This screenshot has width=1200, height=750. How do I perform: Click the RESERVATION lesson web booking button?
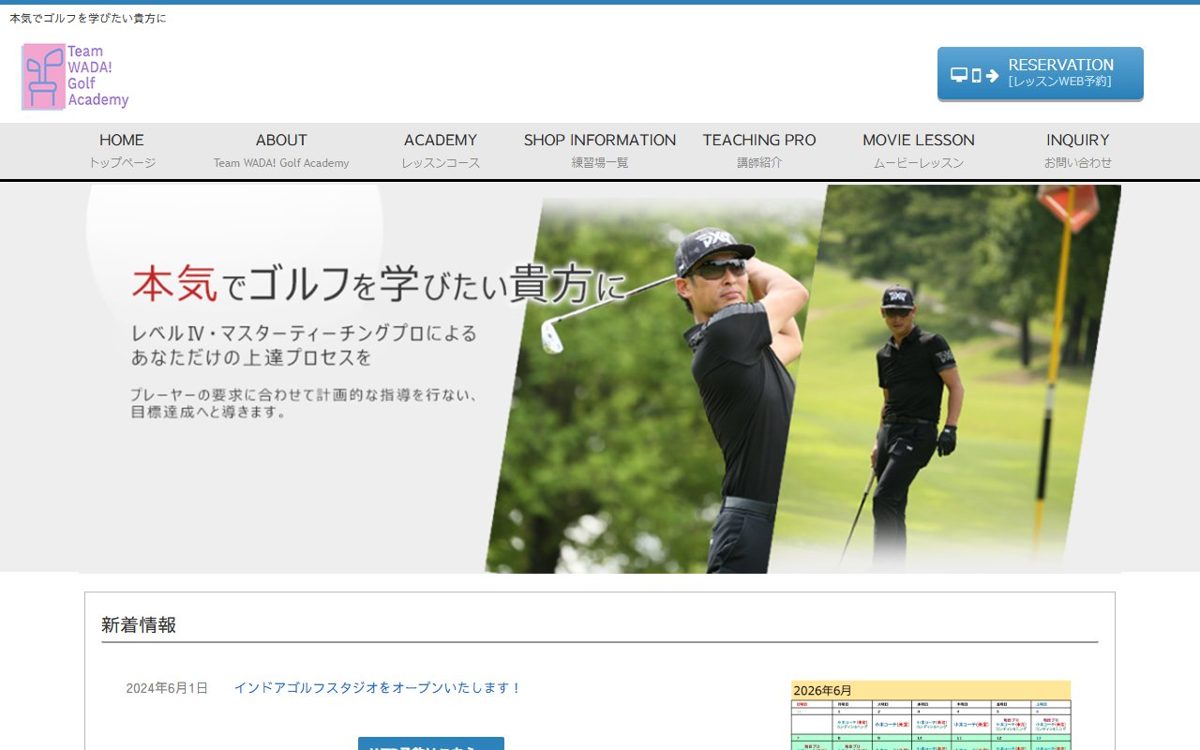(1040, 74)
